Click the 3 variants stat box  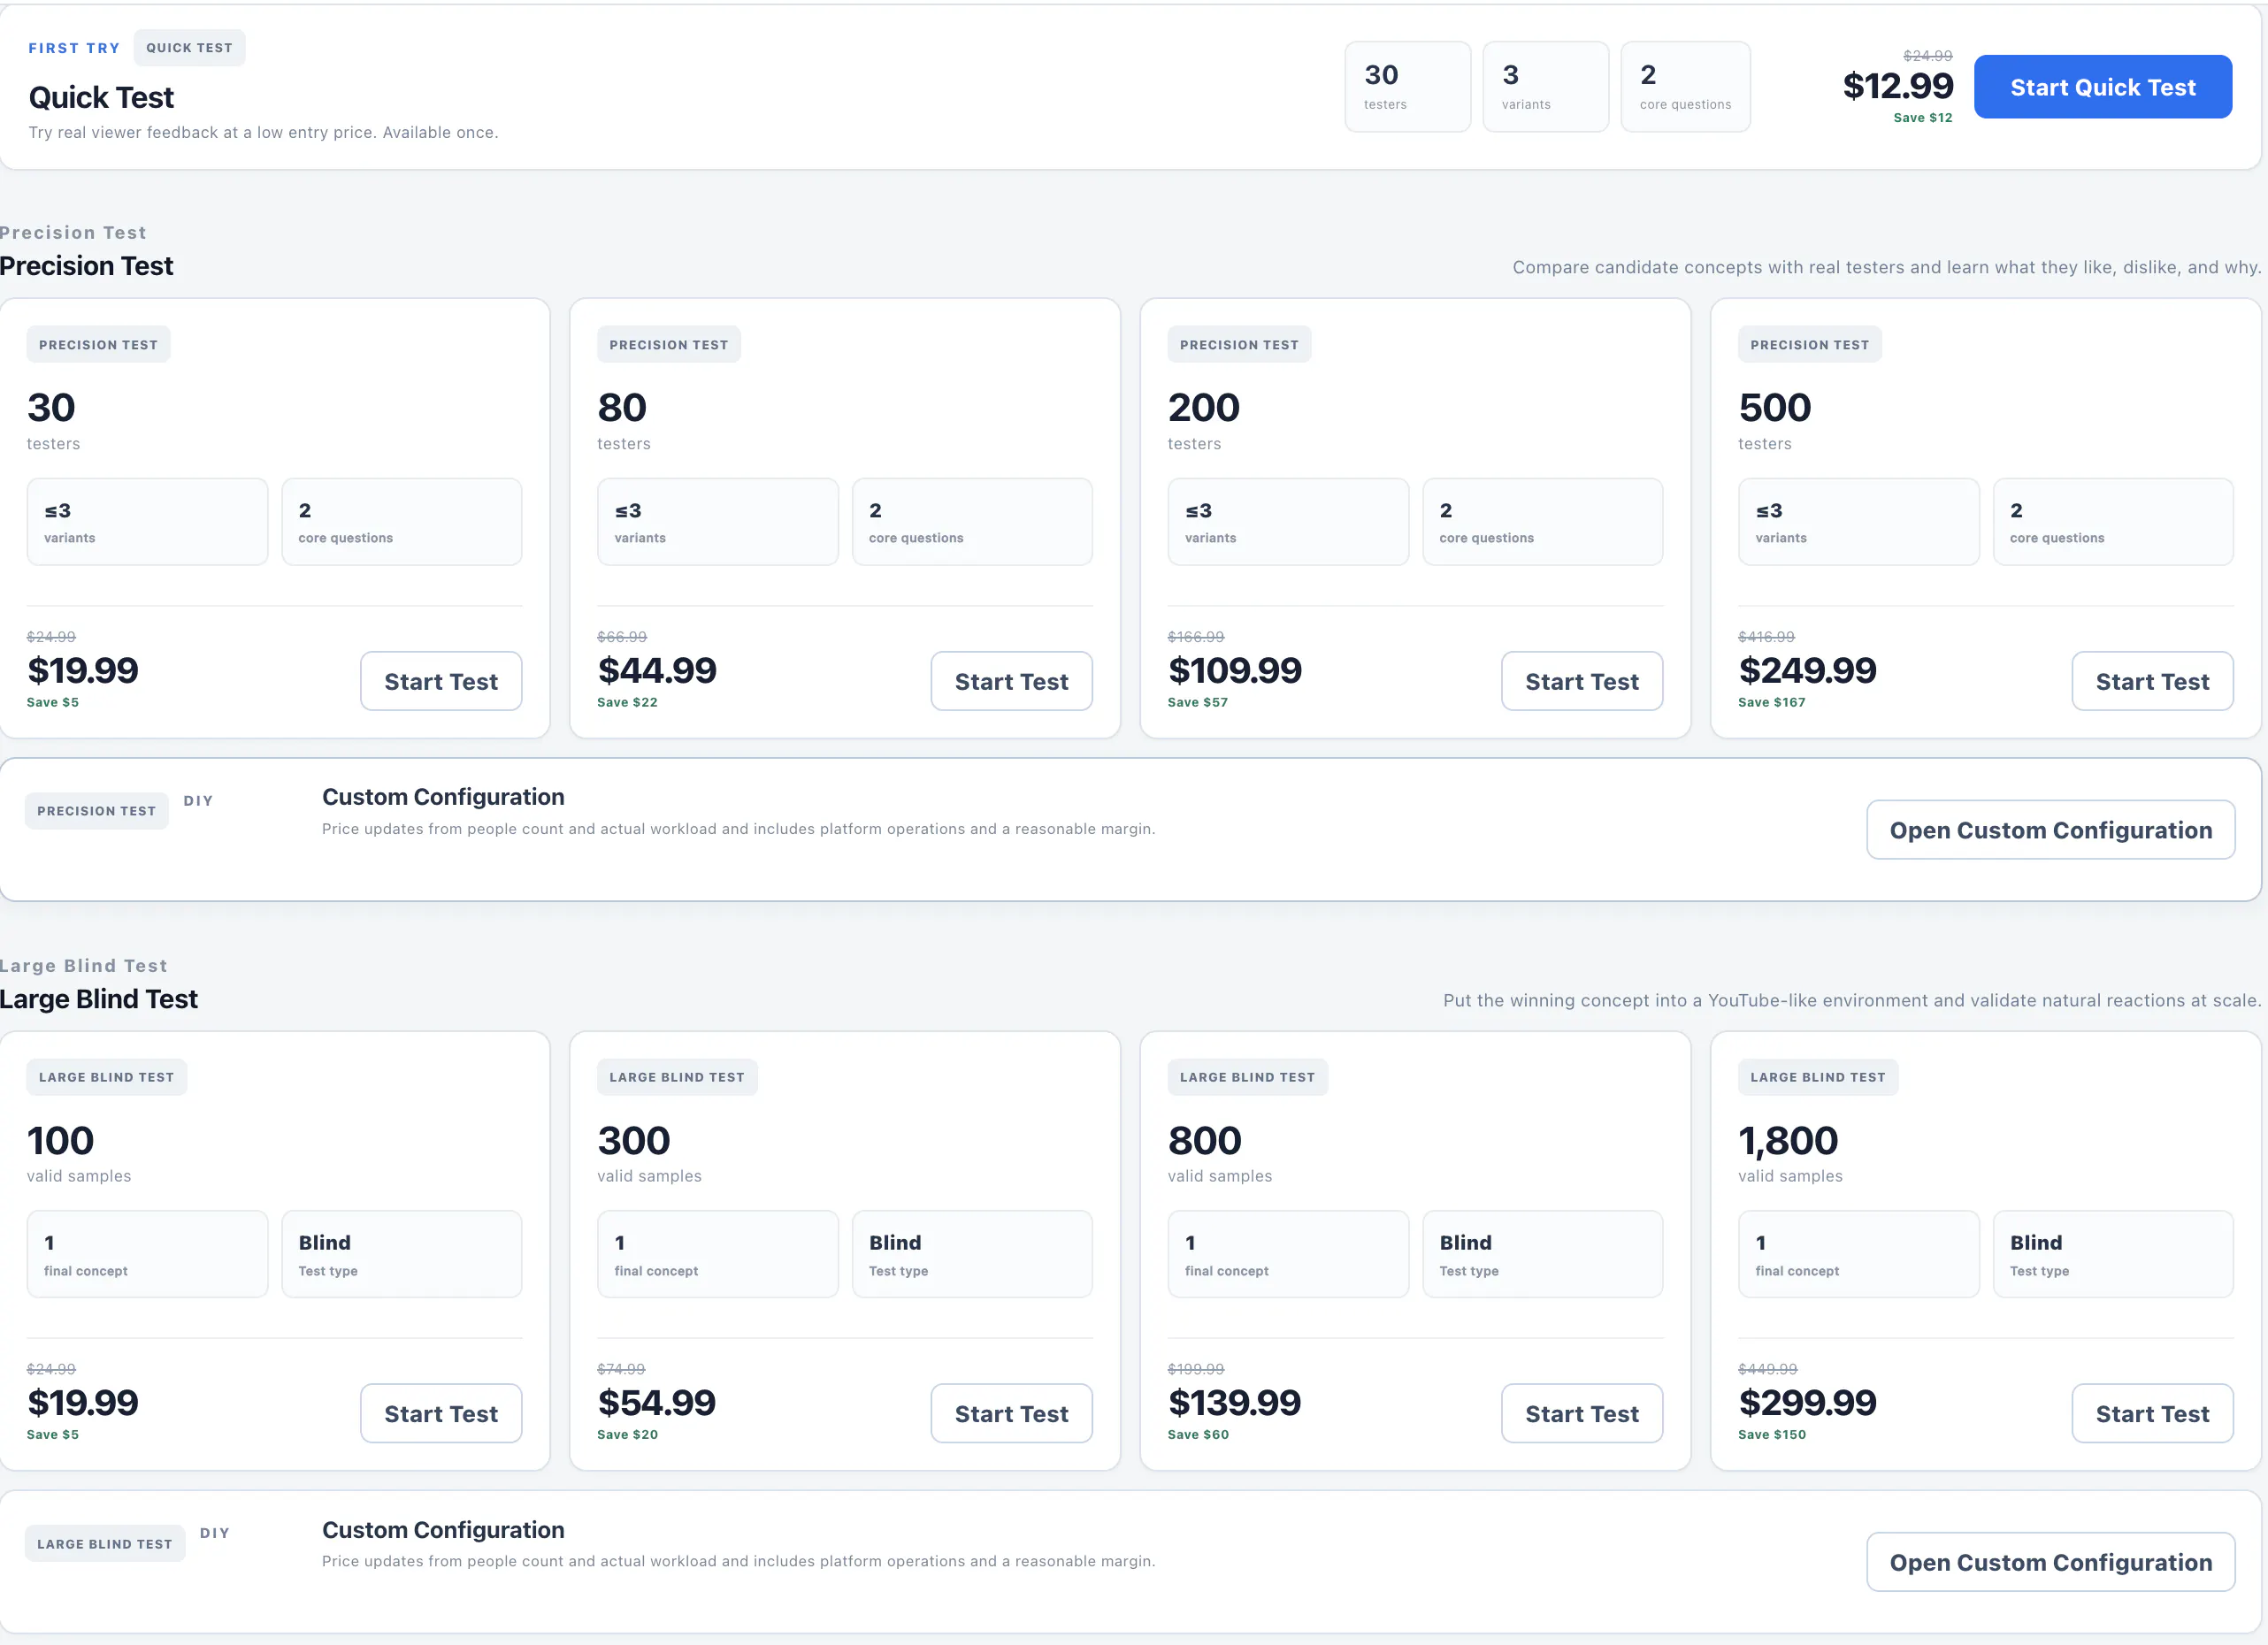1545,87
